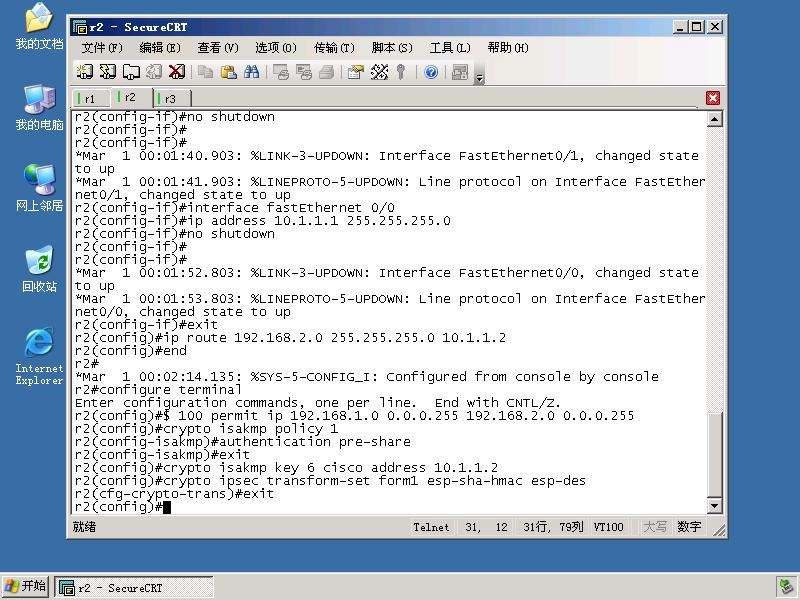Click the Public Key assistant key icon
The image size is (800, 600).
pyautogui.click(x=401, y=72)
